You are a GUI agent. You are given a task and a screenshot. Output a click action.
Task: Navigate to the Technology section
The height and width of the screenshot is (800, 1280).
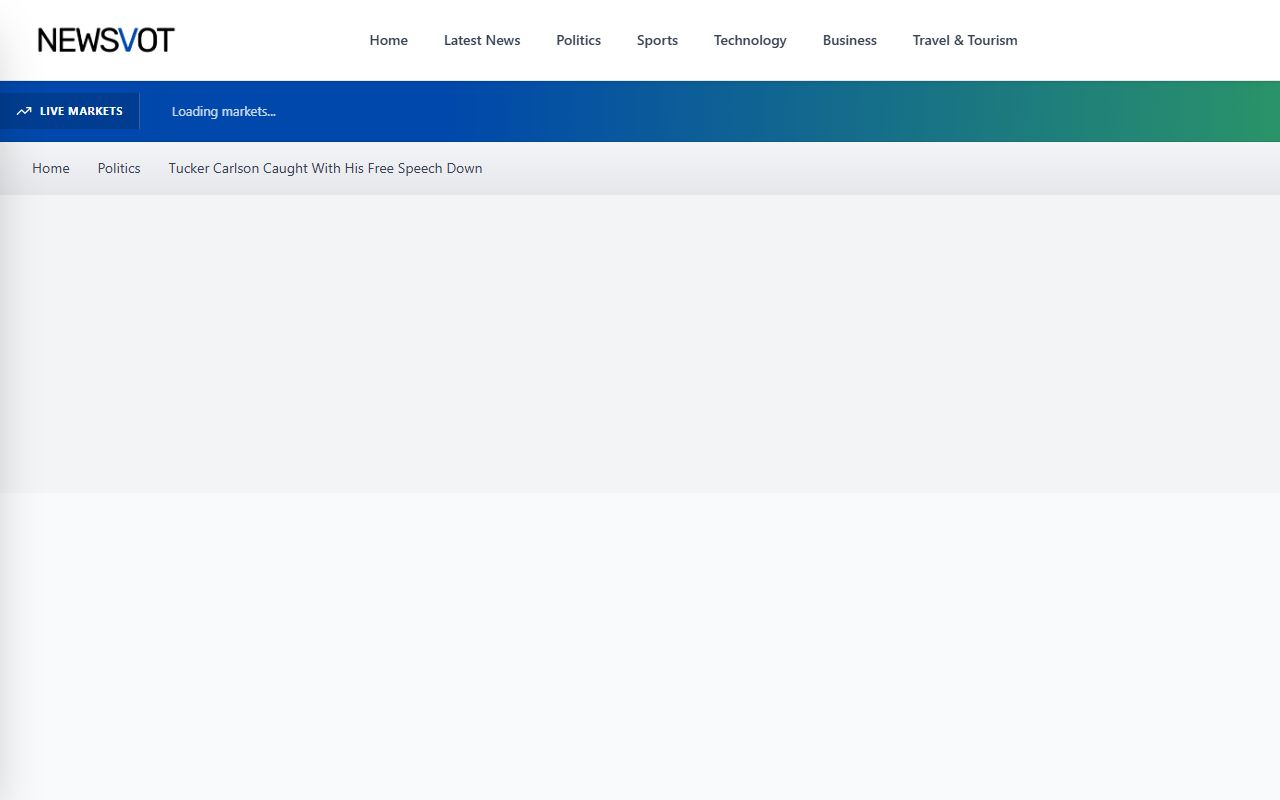(x=750, y=40)
